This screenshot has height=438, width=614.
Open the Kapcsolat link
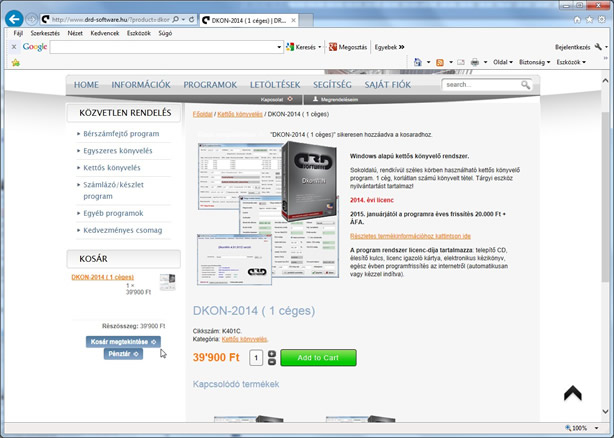pos(276,99)
